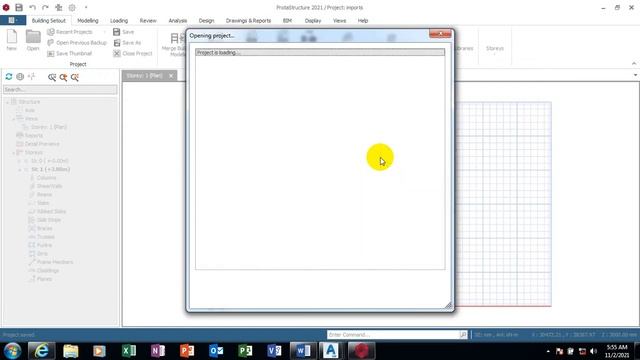Select Slabs under St: 1
The image size is (640, 360).
[x=43, y=203]
